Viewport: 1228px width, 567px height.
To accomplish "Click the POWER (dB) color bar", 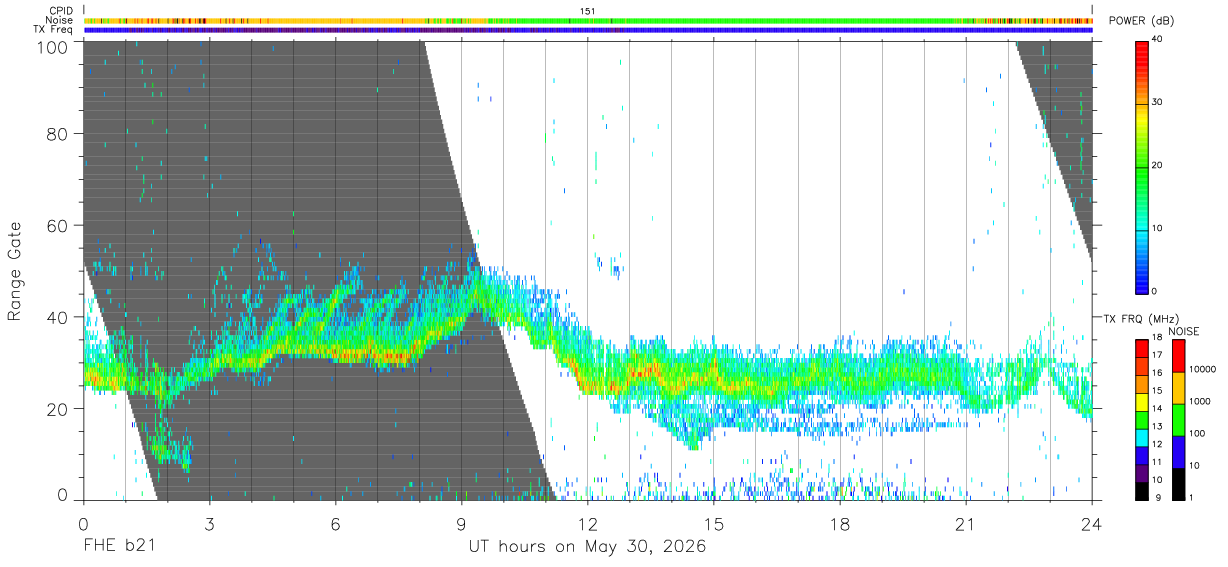I will (1142, 166).
